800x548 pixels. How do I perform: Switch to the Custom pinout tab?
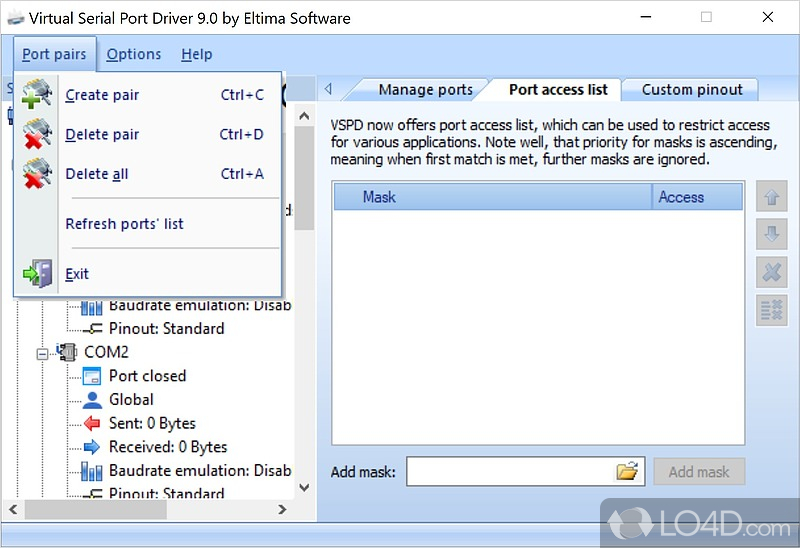click(692, 89)
